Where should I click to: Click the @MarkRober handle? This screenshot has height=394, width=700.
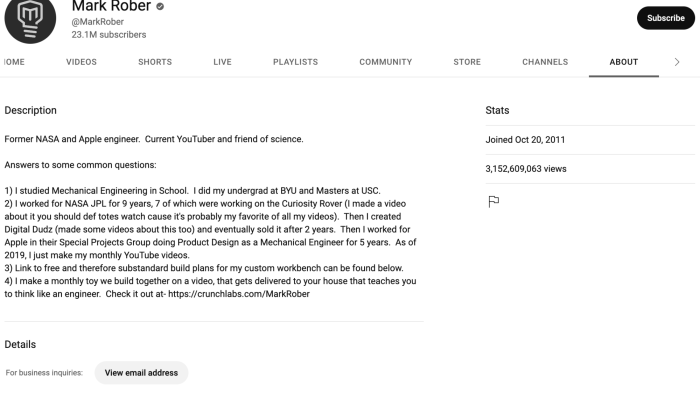pyautogui.click(x=98, y=21)
